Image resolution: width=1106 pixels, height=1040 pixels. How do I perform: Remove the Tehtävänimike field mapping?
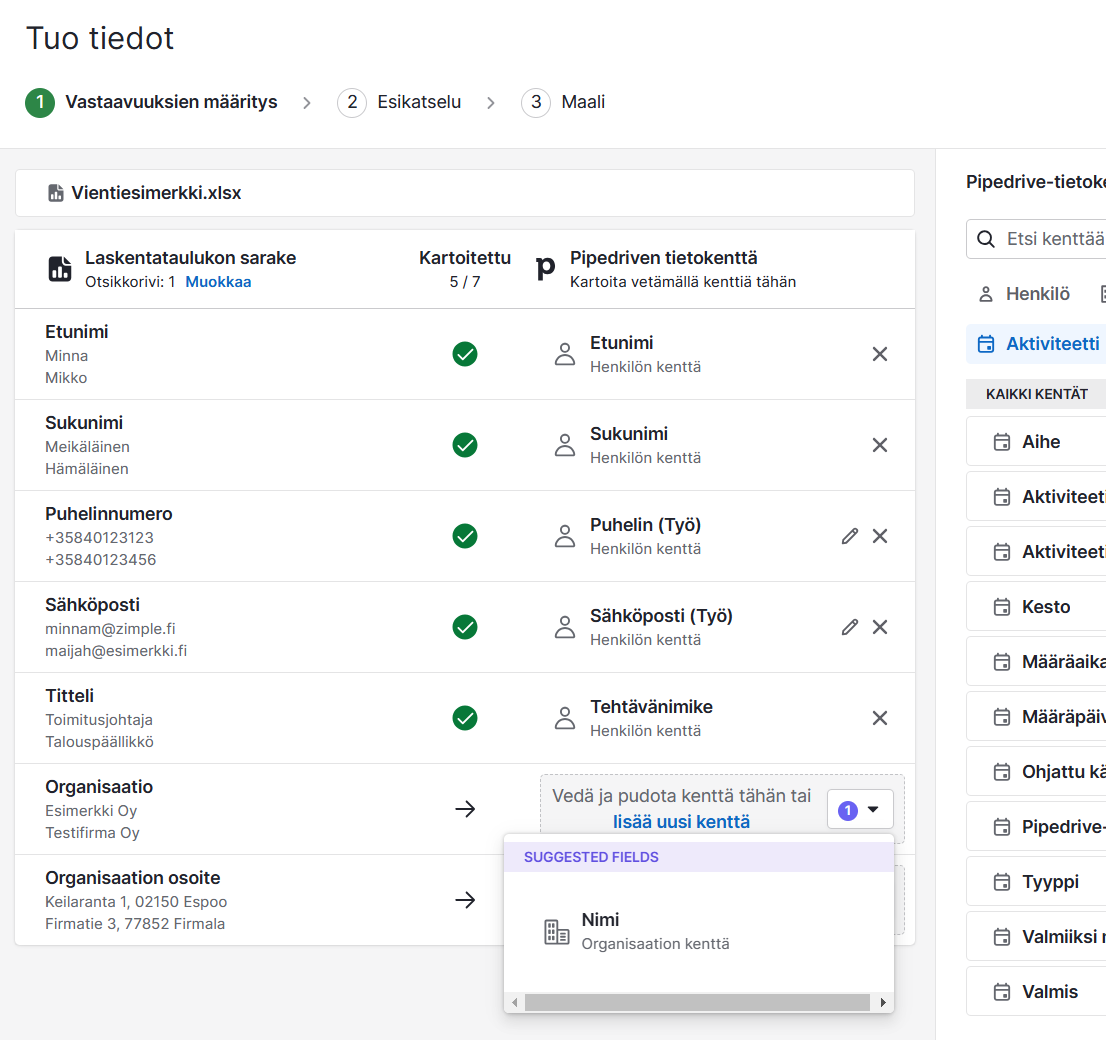click(x=880, y=718)
